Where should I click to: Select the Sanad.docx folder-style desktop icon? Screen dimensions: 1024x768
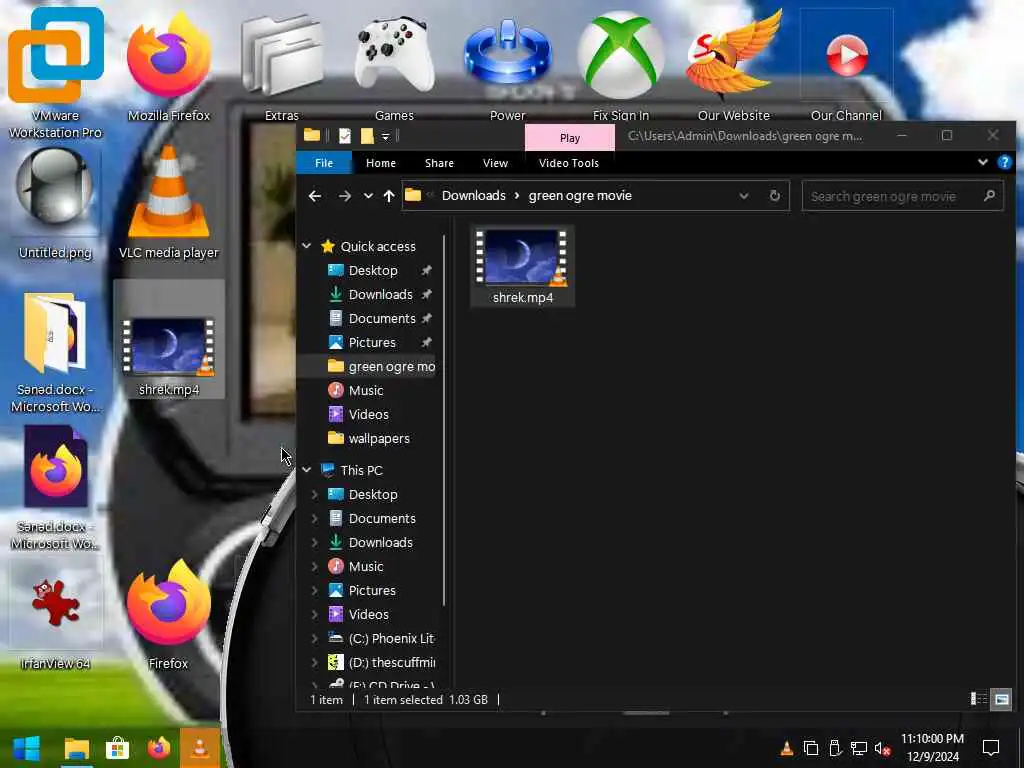click(x=56, y=353)
